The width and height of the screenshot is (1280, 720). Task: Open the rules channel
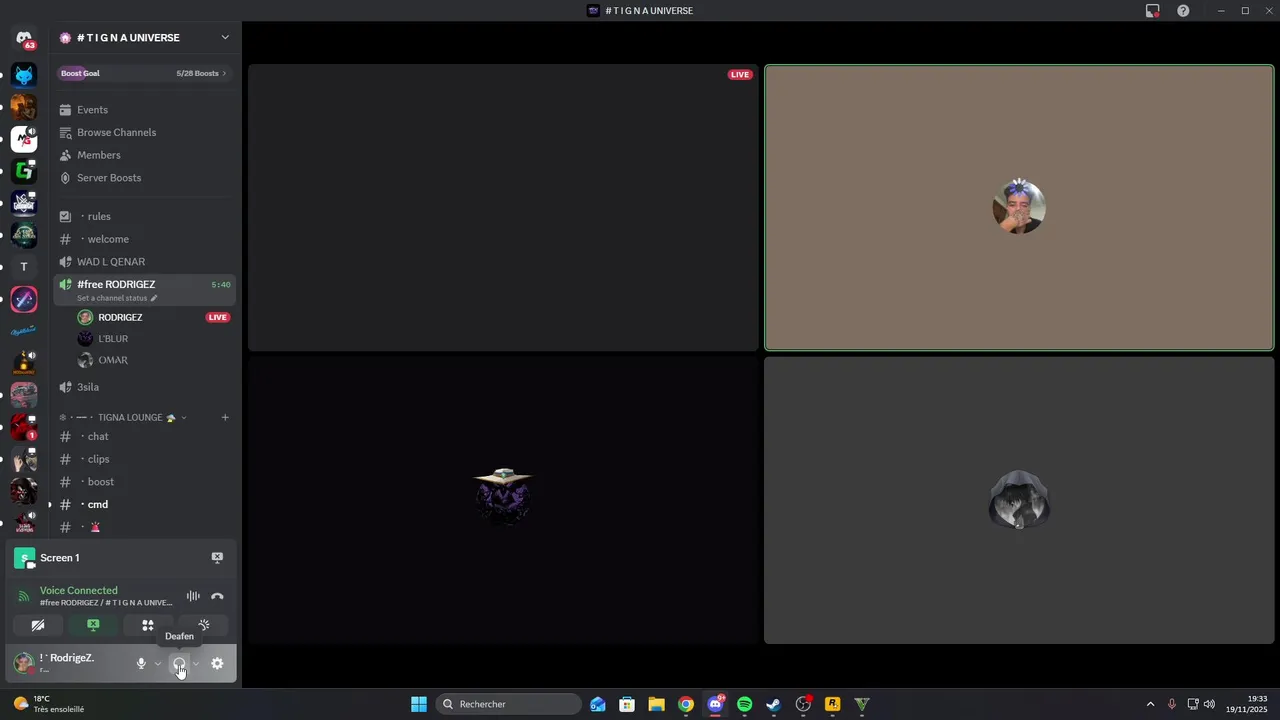[145, 216]
